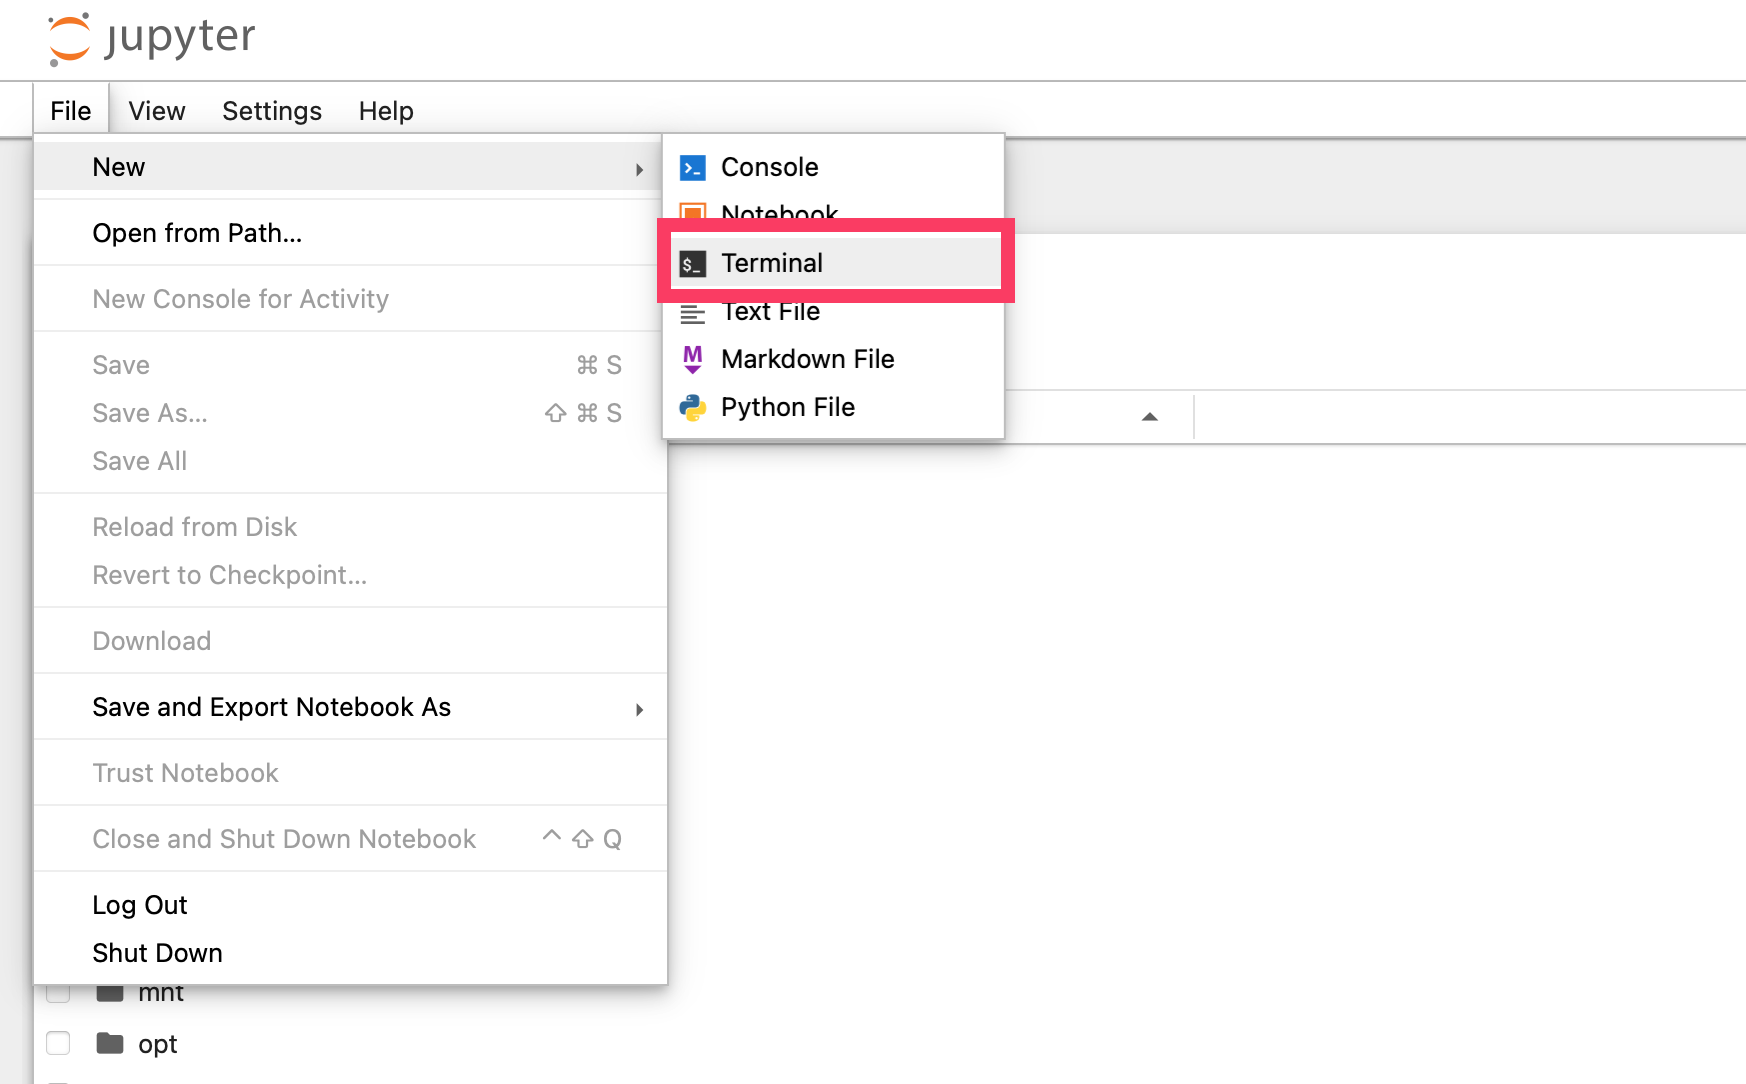Open the opt folder name
The width and height of the screenshot is (1746, 1084).
click(158, 1044)
